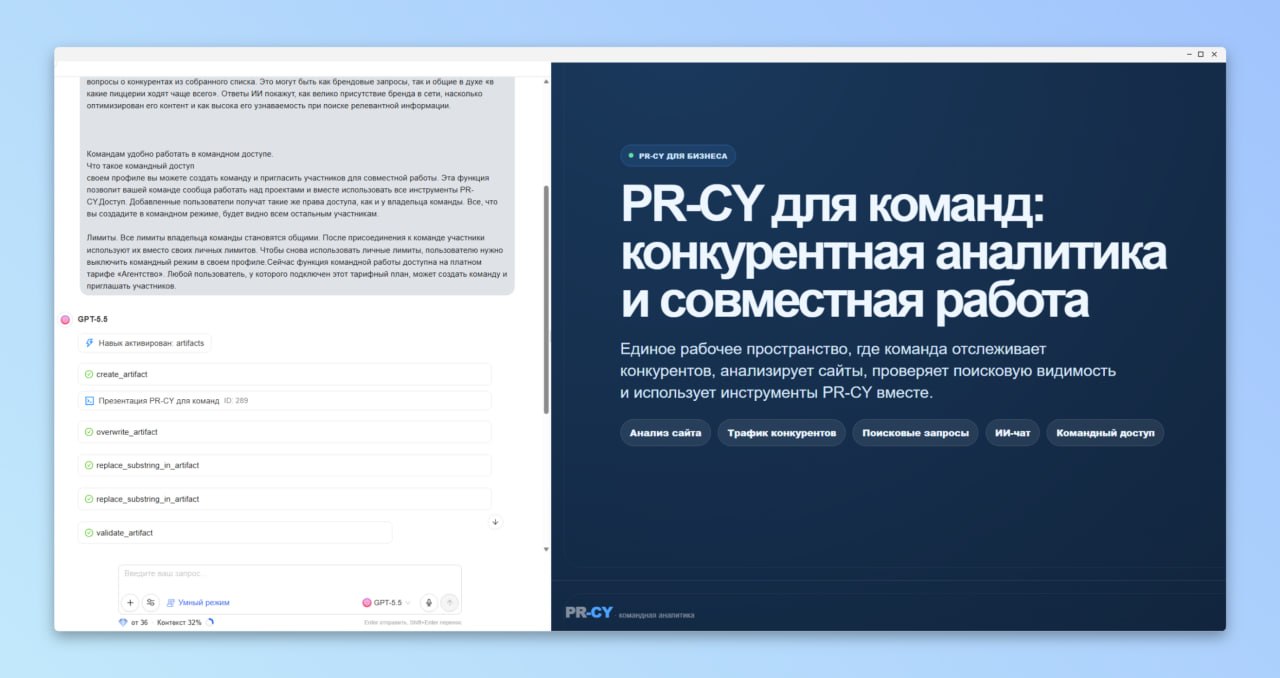Minimize the application window
This screenshot has height=678, width=1280.
[1187, 54]
